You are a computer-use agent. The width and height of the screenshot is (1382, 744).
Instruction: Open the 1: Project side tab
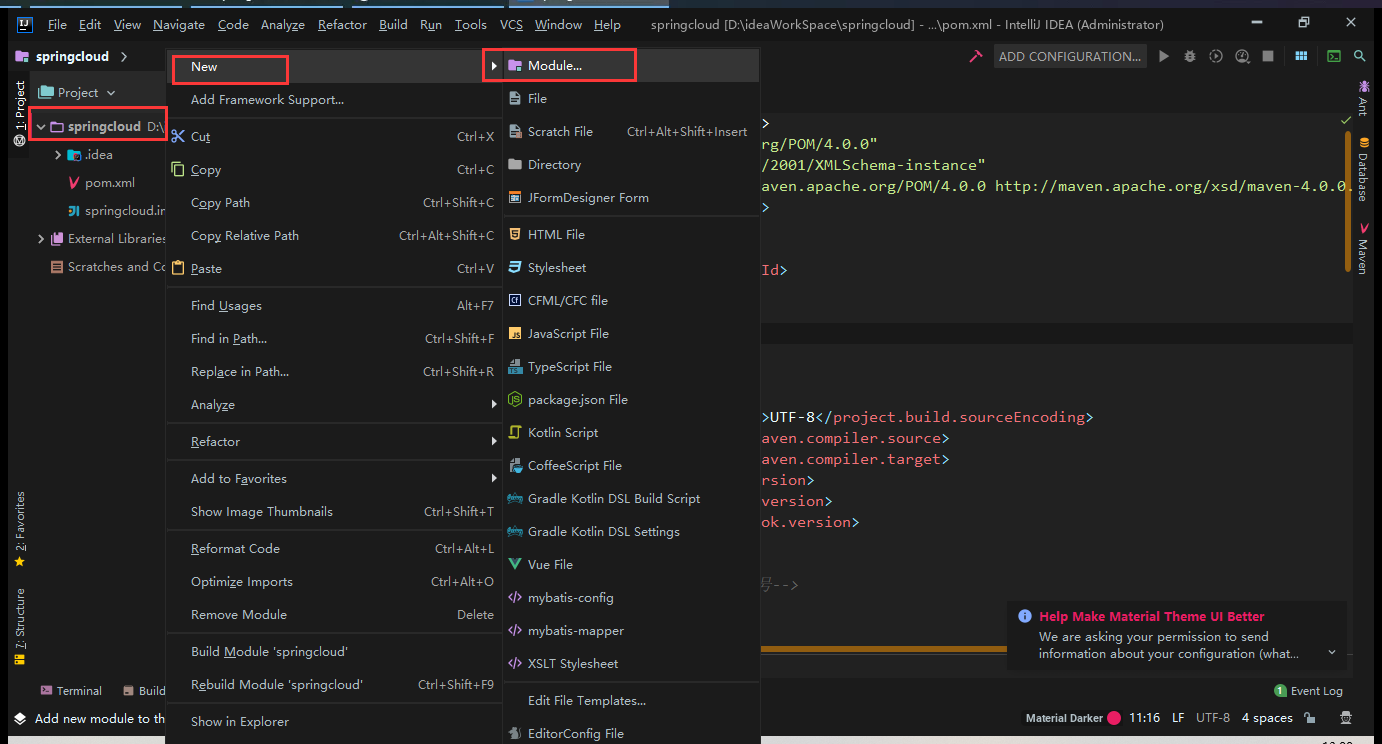coord(20,113)
